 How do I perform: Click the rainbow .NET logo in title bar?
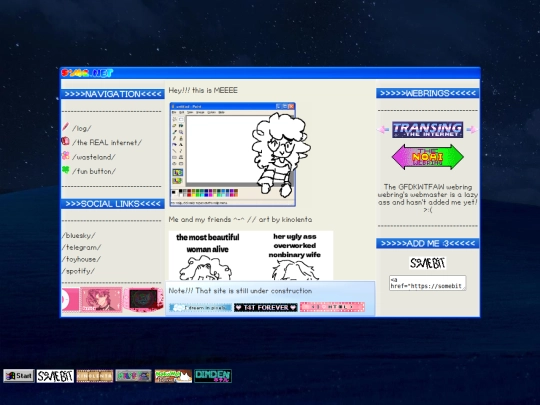pyautogui.click(x=87, y=73)
